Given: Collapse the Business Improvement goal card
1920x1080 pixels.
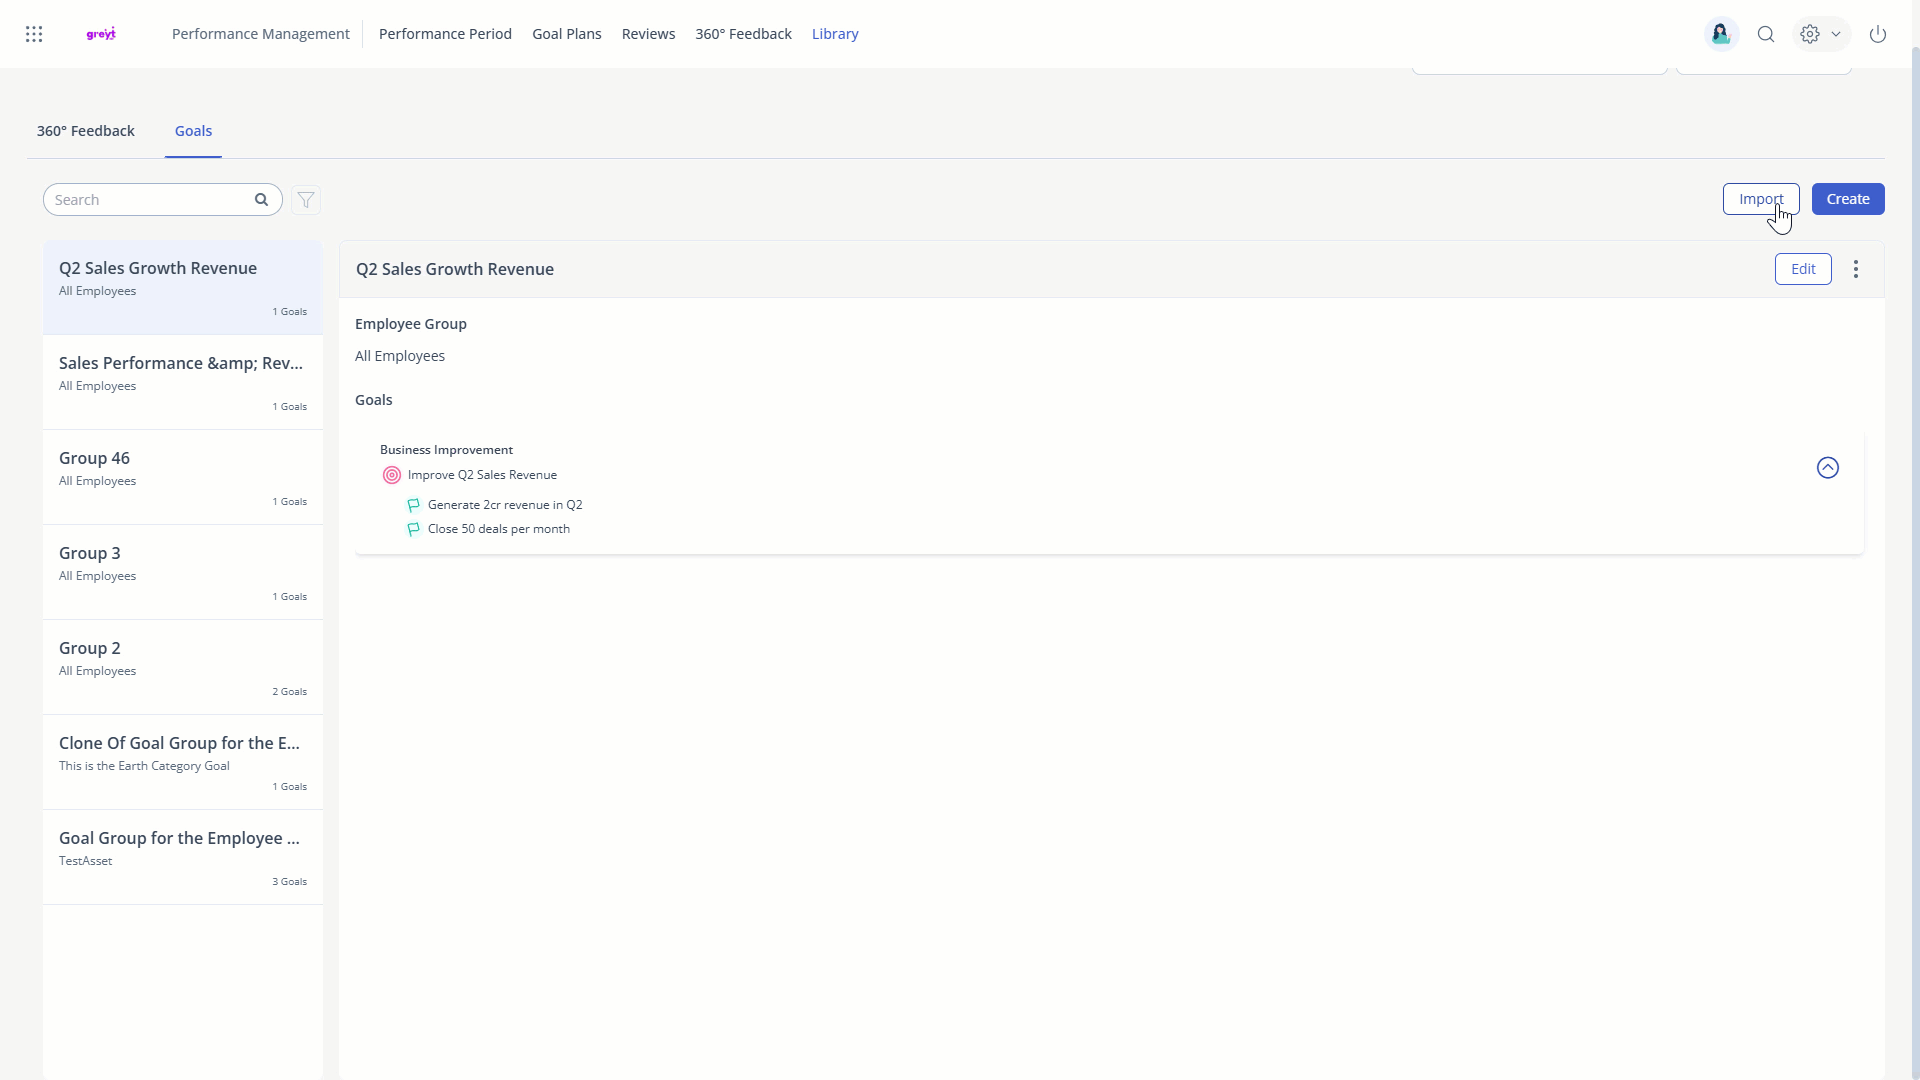Looking at the screenshot, I should coord(1828,468).
